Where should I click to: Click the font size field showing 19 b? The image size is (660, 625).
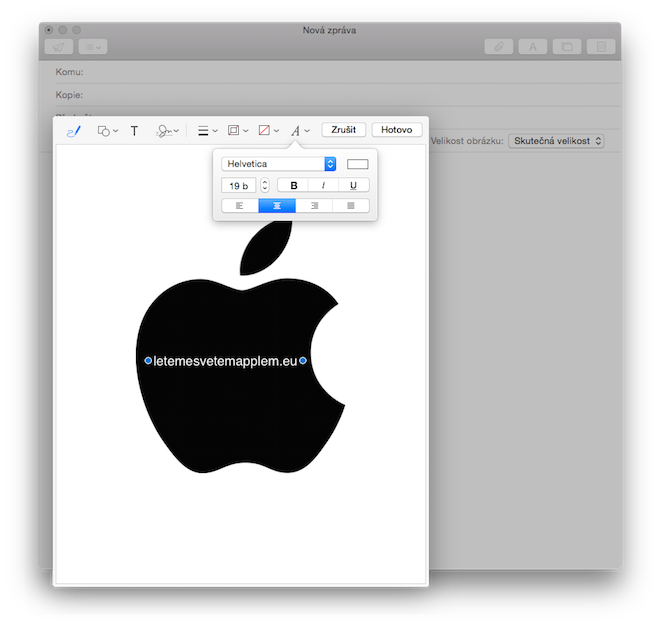(x=239, y=185)
